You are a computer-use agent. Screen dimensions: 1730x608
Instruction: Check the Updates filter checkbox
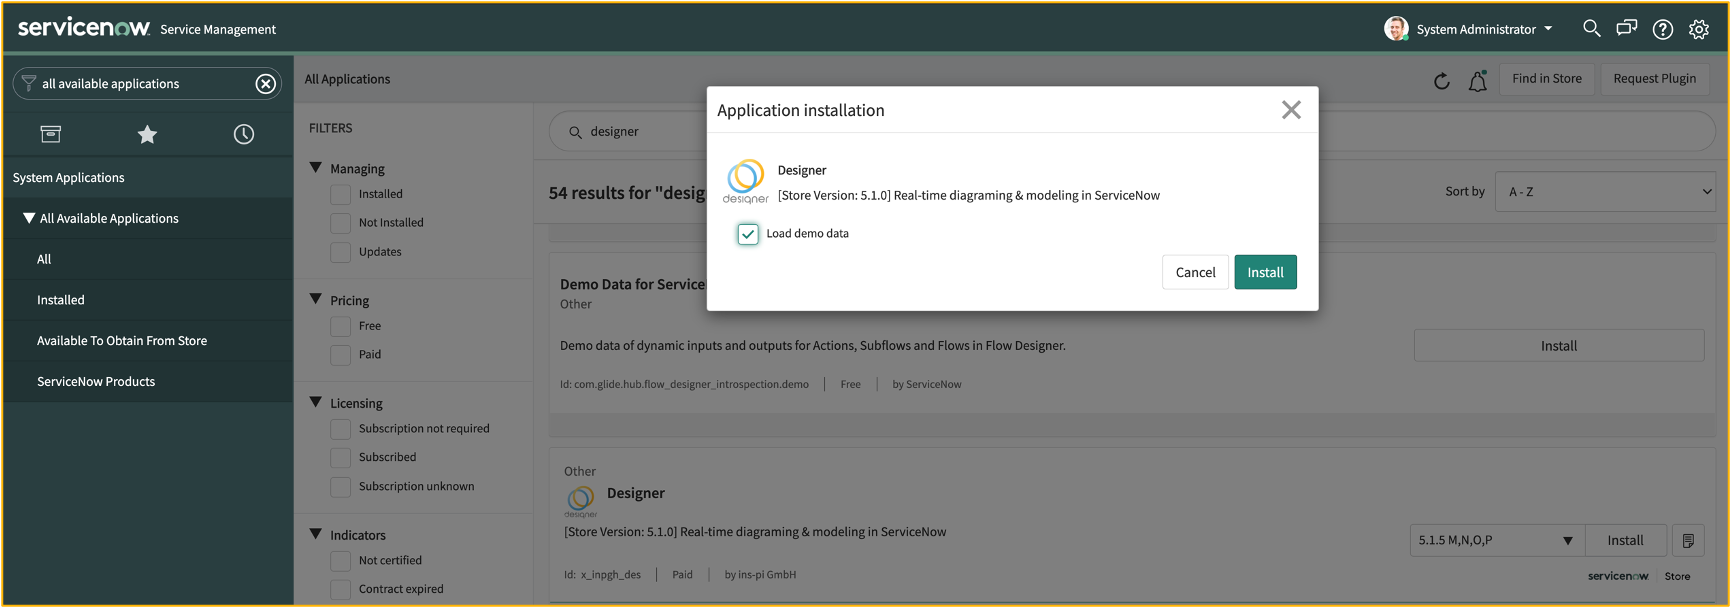coord(341,252)
